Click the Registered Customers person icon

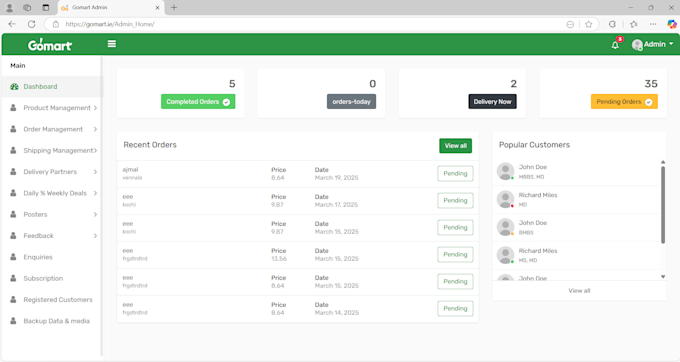pos(13,299)
